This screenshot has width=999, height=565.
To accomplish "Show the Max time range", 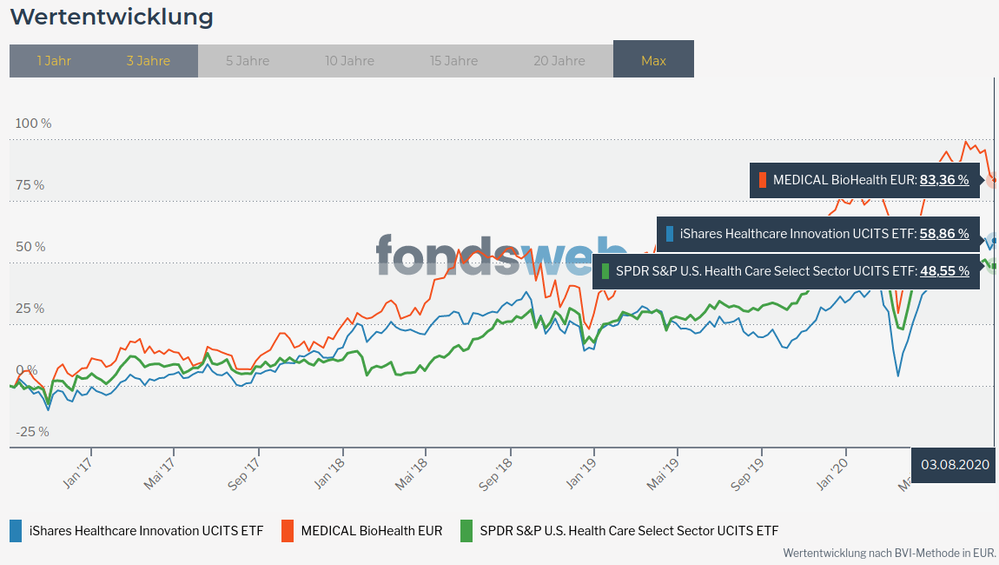I will pos(653,61).
